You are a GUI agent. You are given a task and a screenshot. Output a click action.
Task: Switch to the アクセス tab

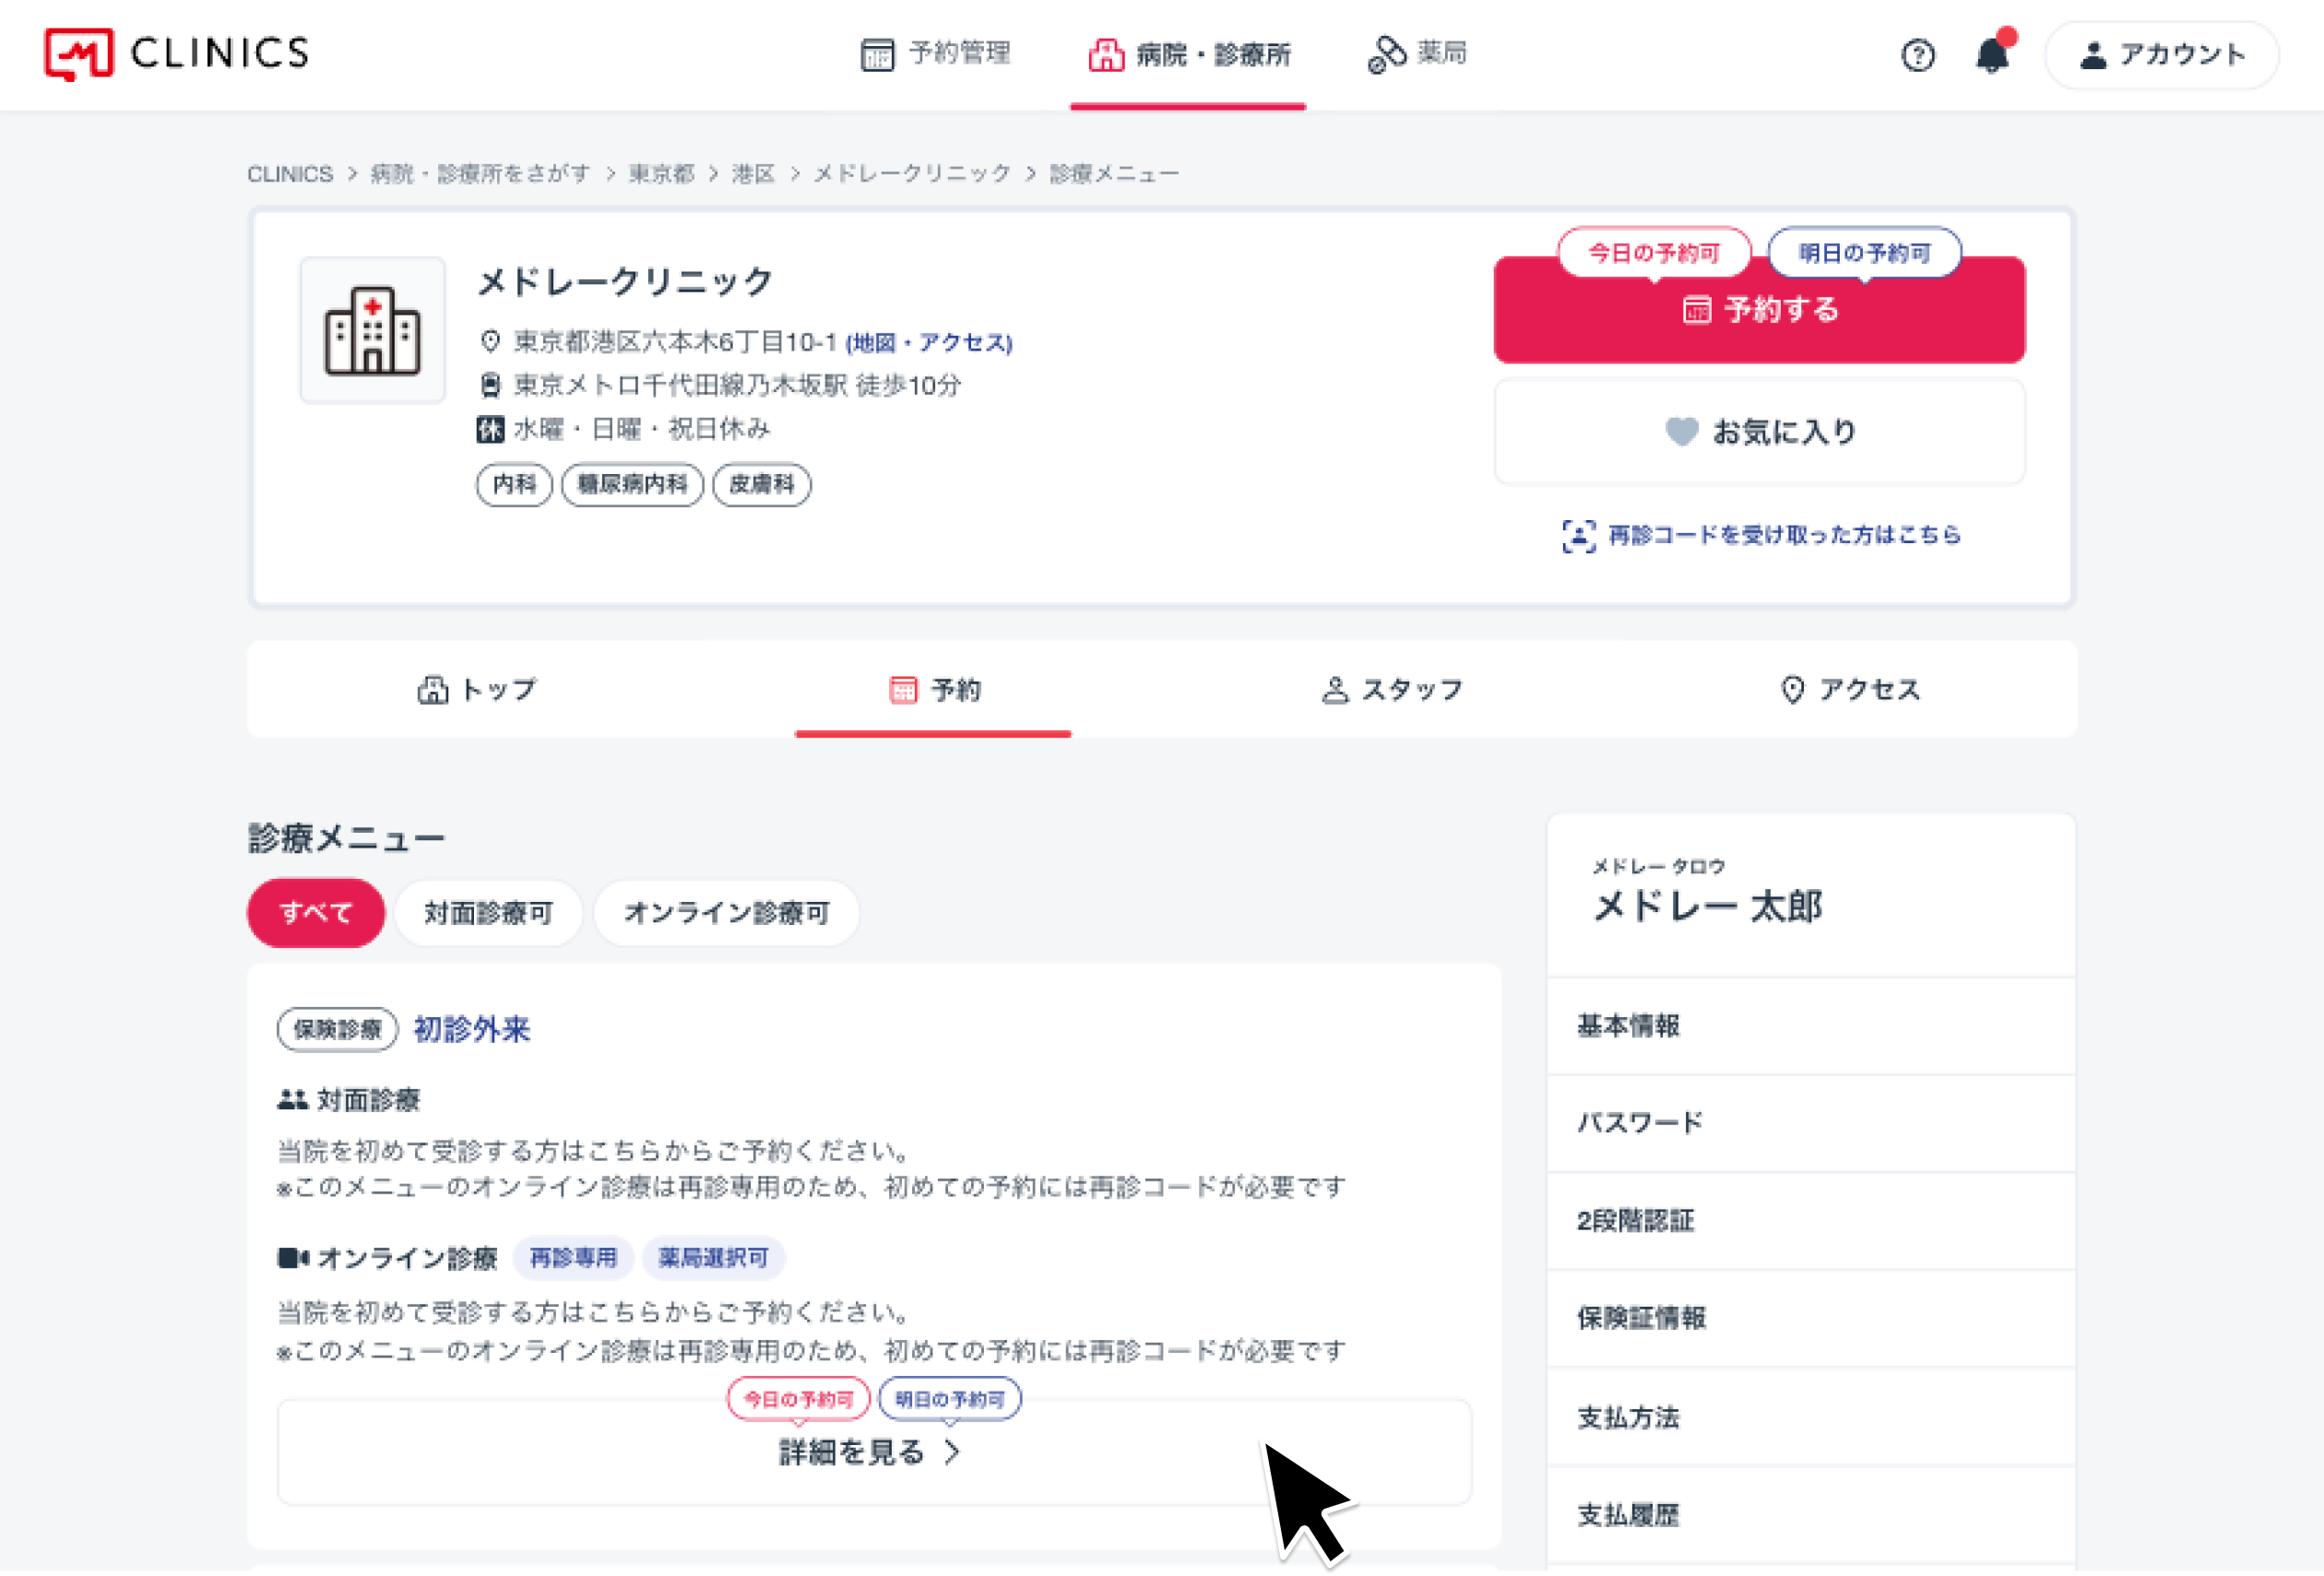pos(1851,690)
